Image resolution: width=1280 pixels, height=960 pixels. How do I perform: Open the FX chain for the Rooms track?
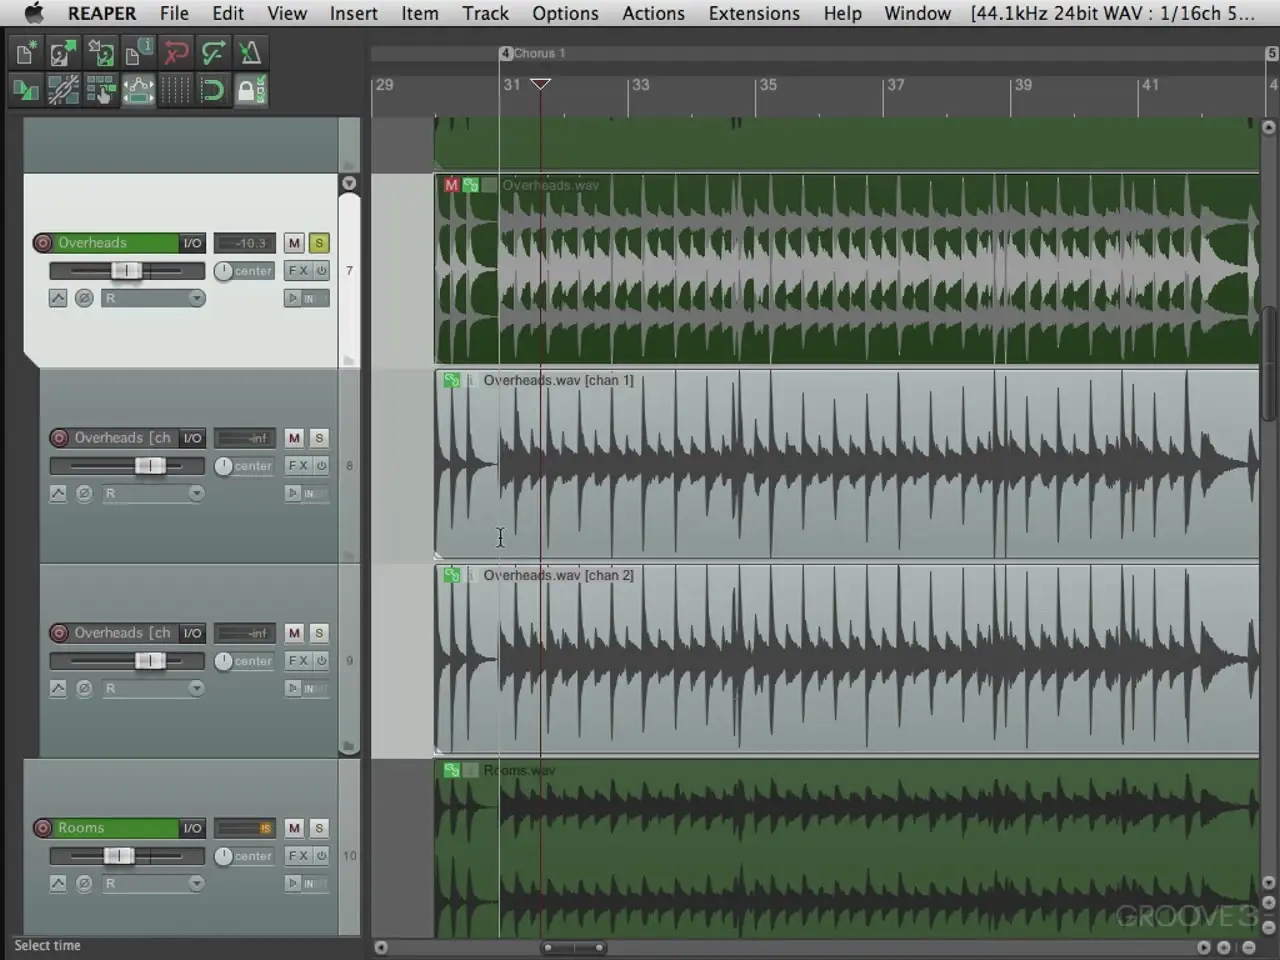(298, 856)
